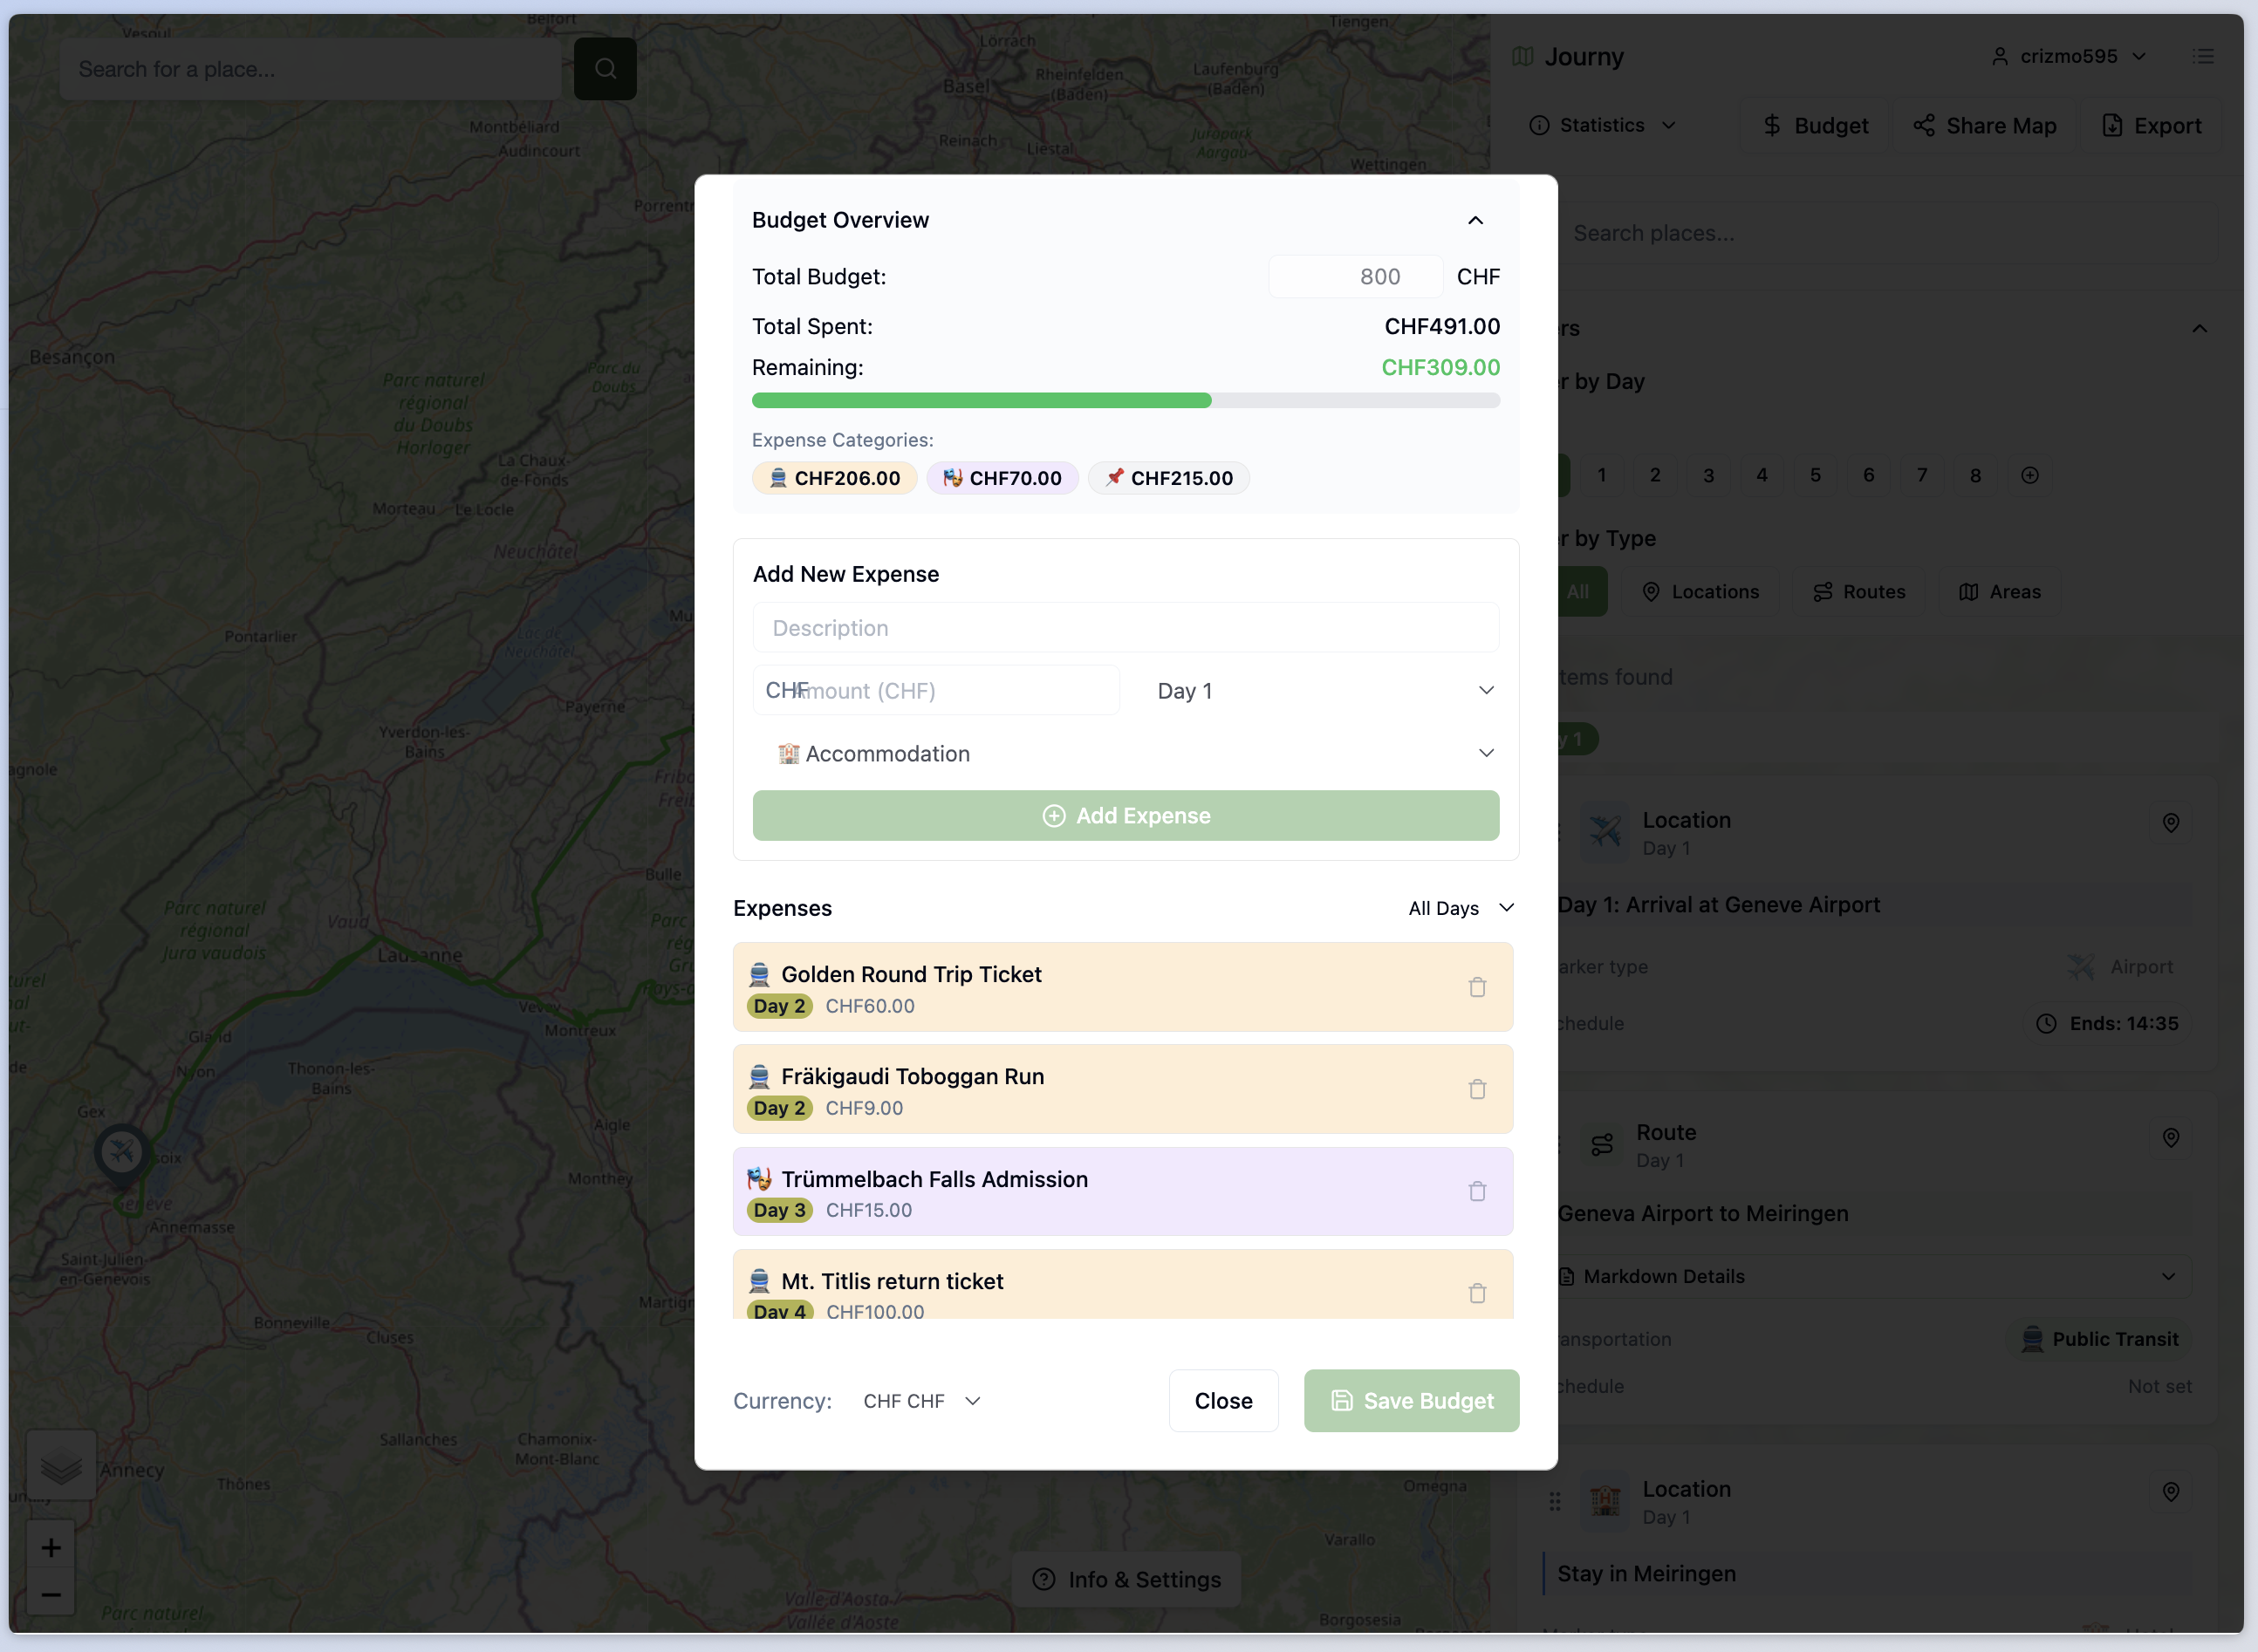2258x1652 pixels.
Task: Click the Close button in dialog
Action: pos(1223,1401)
